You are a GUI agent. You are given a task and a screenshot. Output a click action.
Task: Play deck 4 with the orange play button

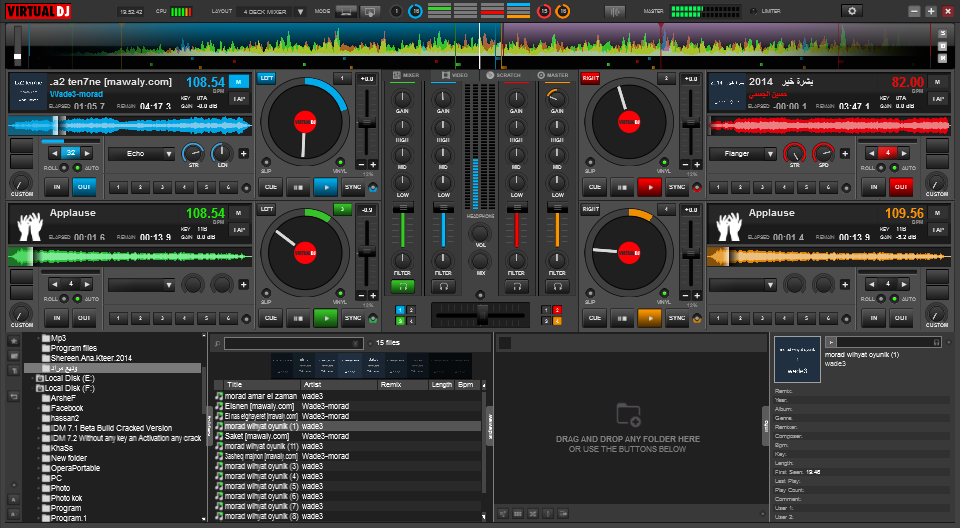650,318
